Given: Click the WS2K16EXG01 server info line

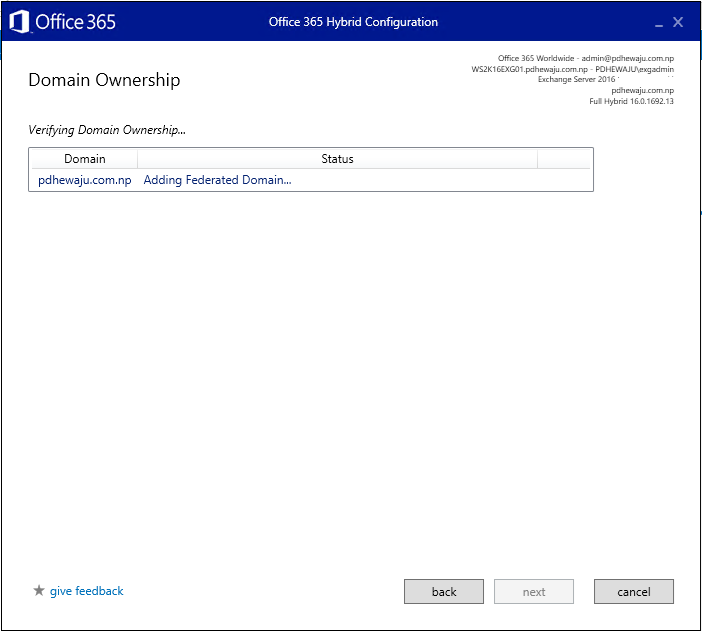Looking at the screenshot, I should [x=572, y=70].
